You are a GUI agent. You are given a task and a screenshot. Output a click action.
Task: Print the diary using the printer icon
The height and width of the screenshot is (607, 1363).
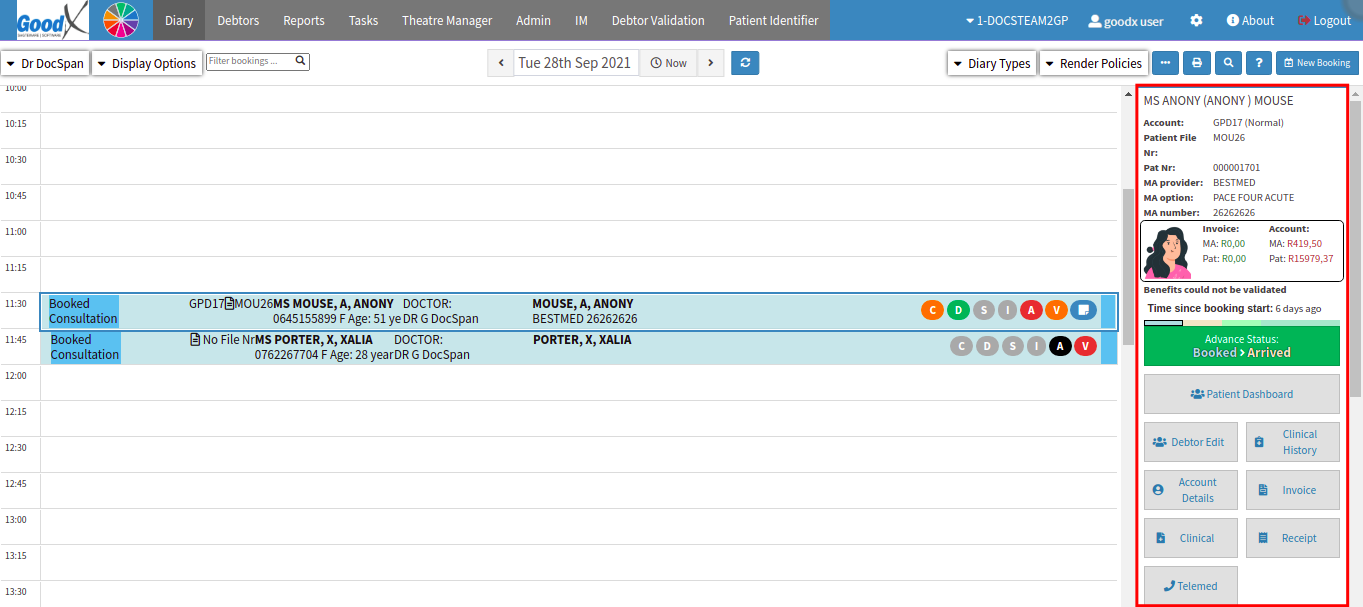pos(1196,63)
